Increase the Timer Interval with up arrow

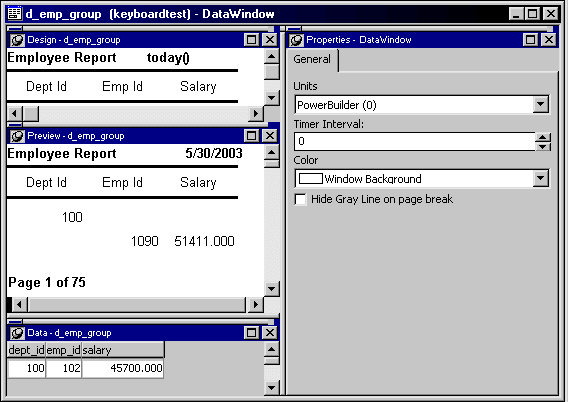[x=543, y=137]
